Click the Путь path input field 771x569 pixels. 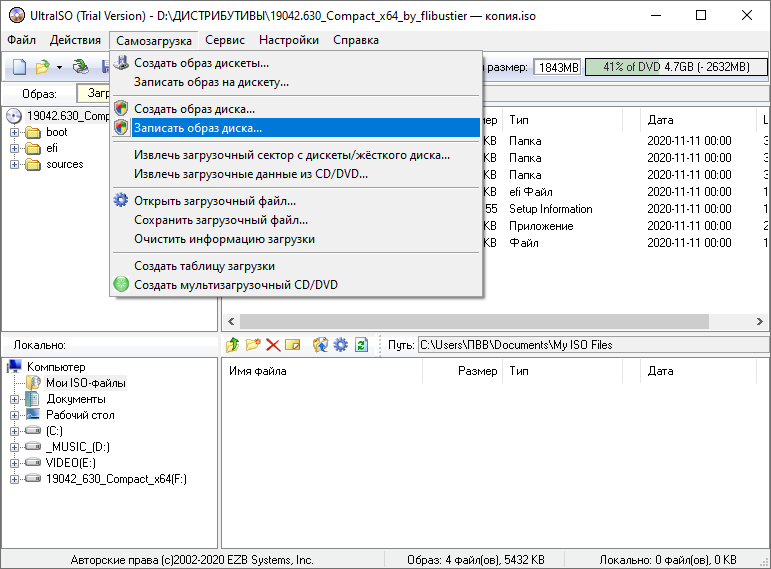coord(593,345)
